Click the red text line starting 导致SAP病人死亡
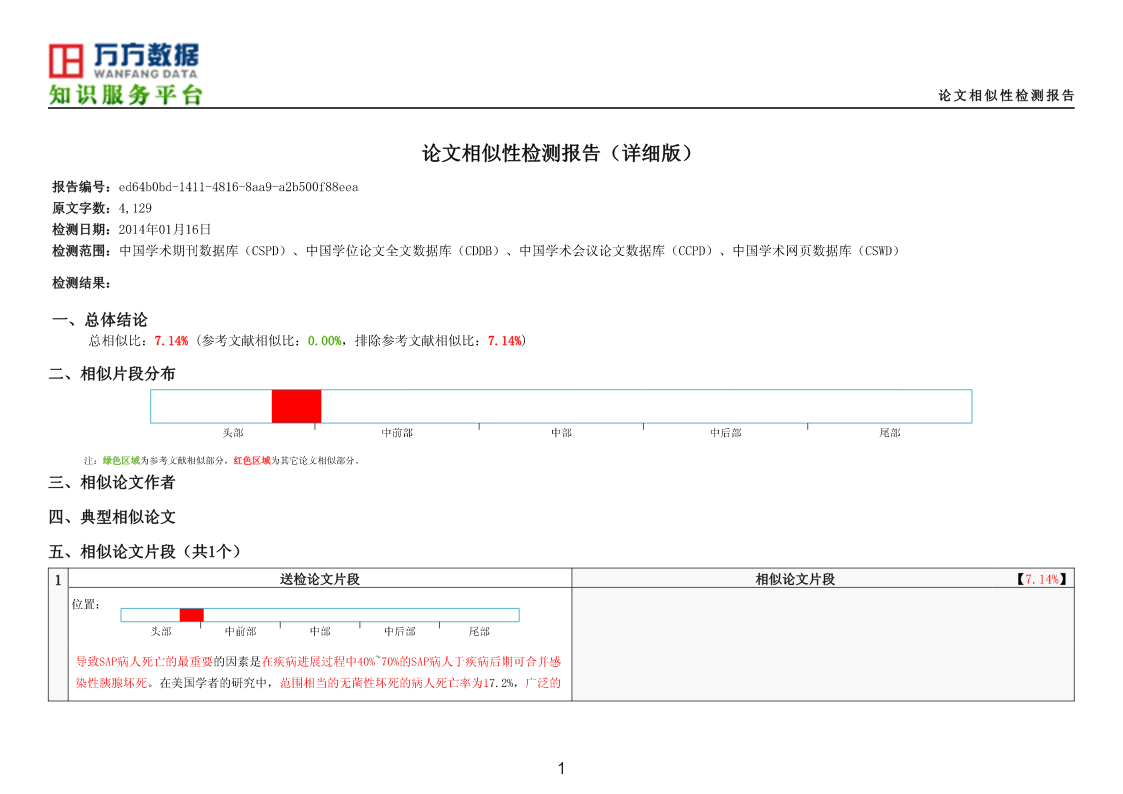Screen dimensions: 1123x794 click(318, 662)
